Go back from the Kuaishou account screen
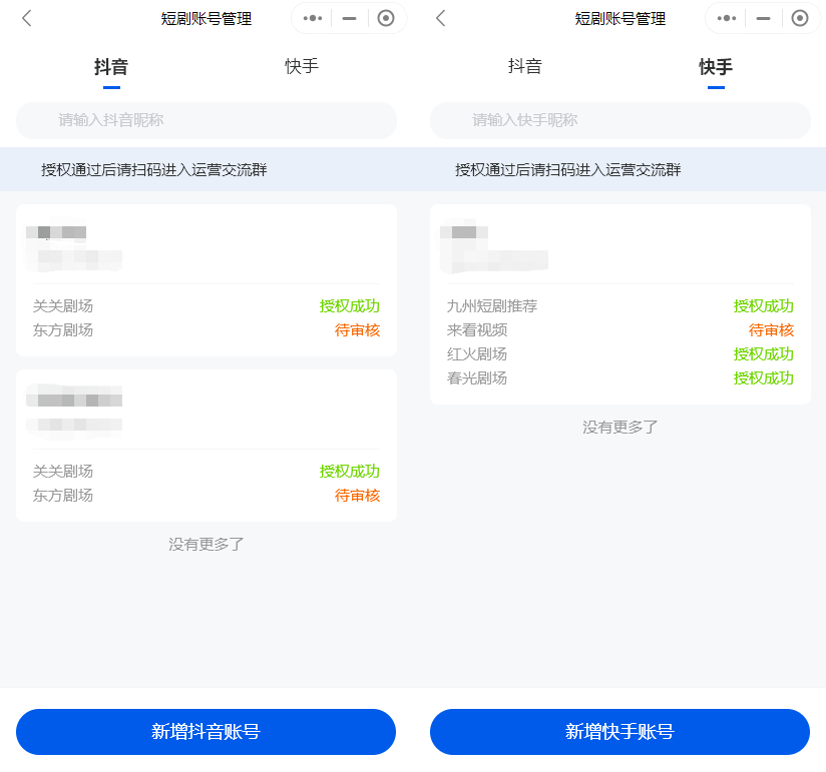The height and width of the screenshot is (772, 826). tap(441, 18)
